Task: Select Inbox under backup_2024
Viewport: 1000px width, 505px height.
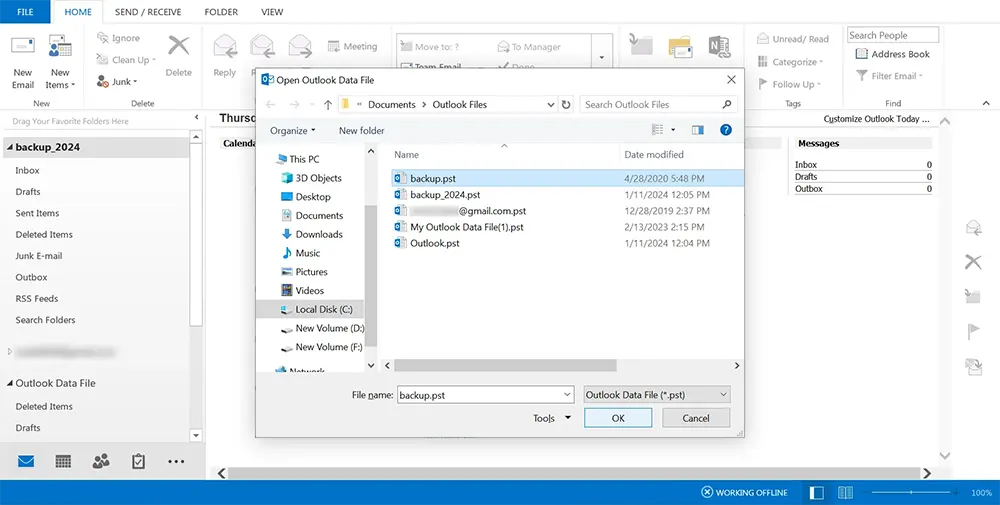Action: tap(27, 170)
